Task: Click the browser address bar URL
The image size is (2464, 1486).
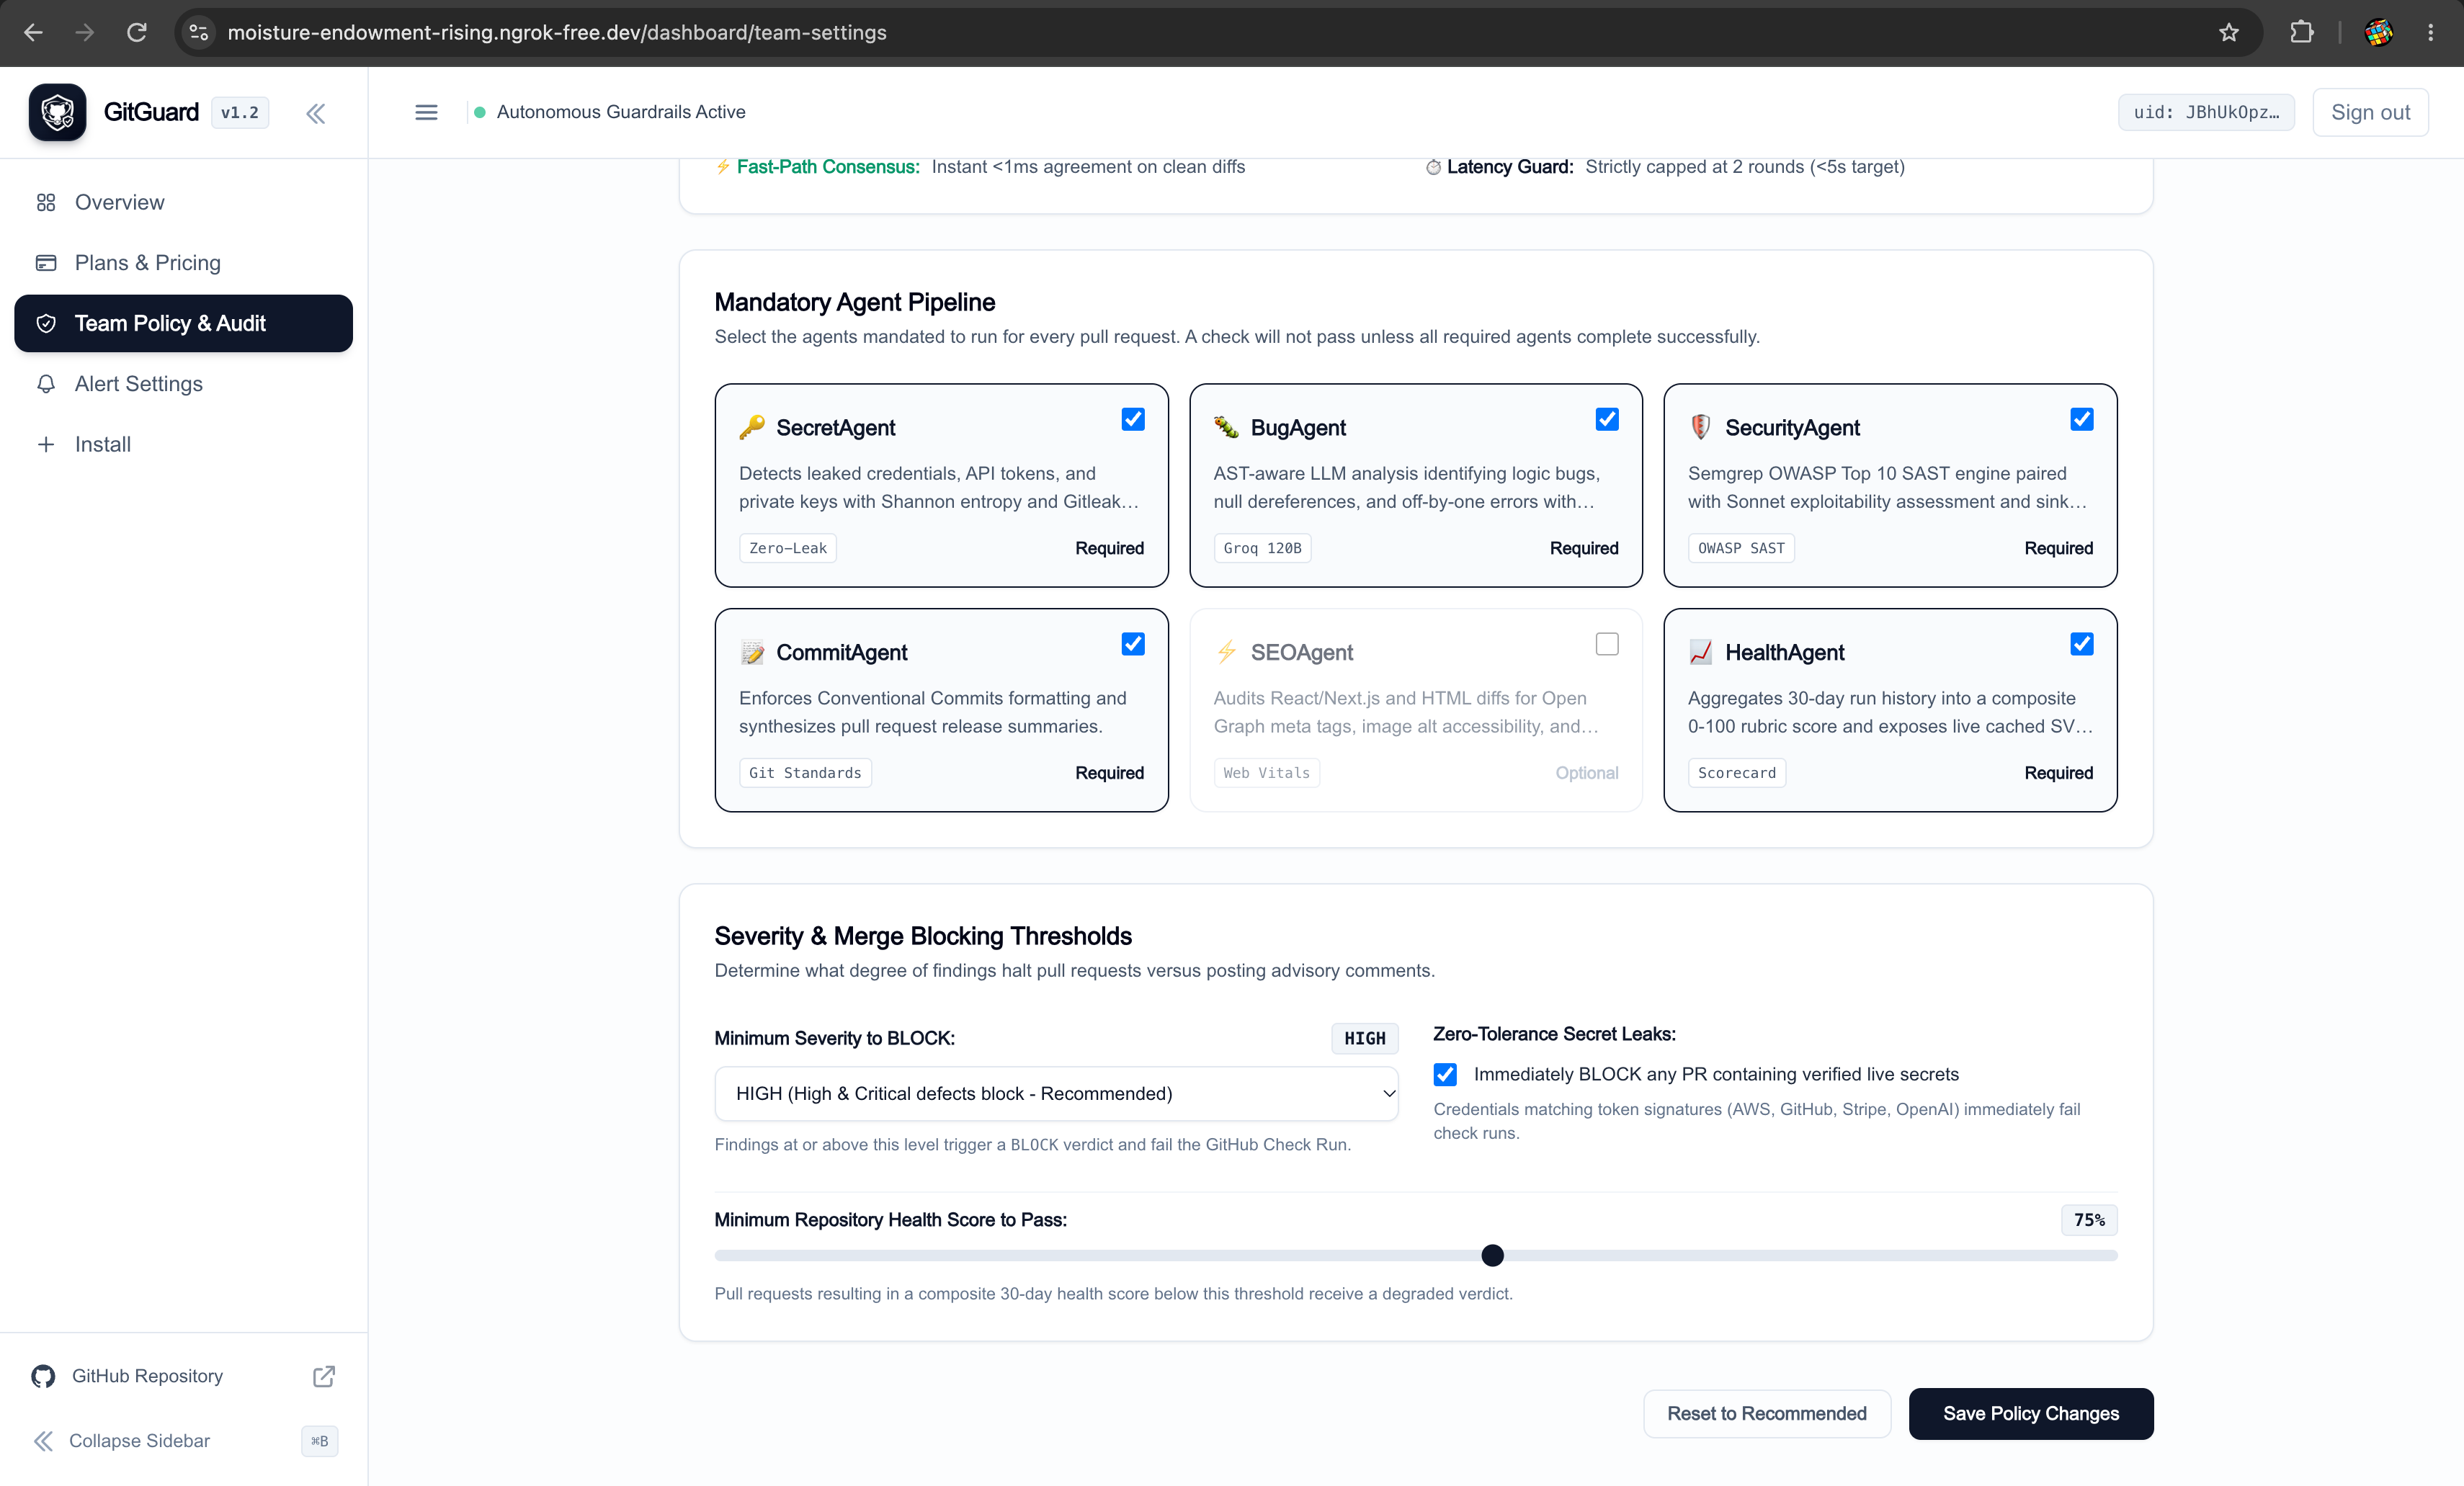Action: [557, 32]
